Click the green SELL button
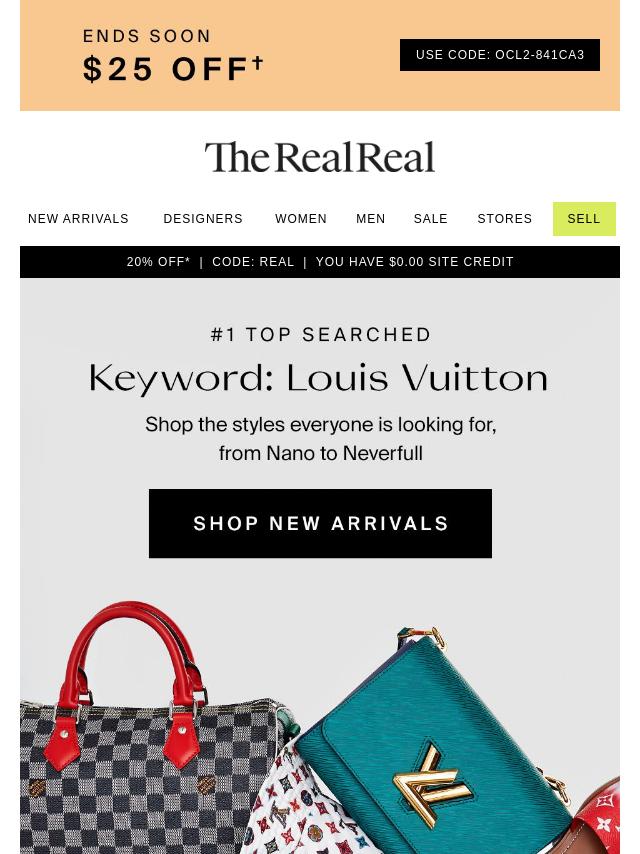The image size is (640, 854). (x=584, y=218)
